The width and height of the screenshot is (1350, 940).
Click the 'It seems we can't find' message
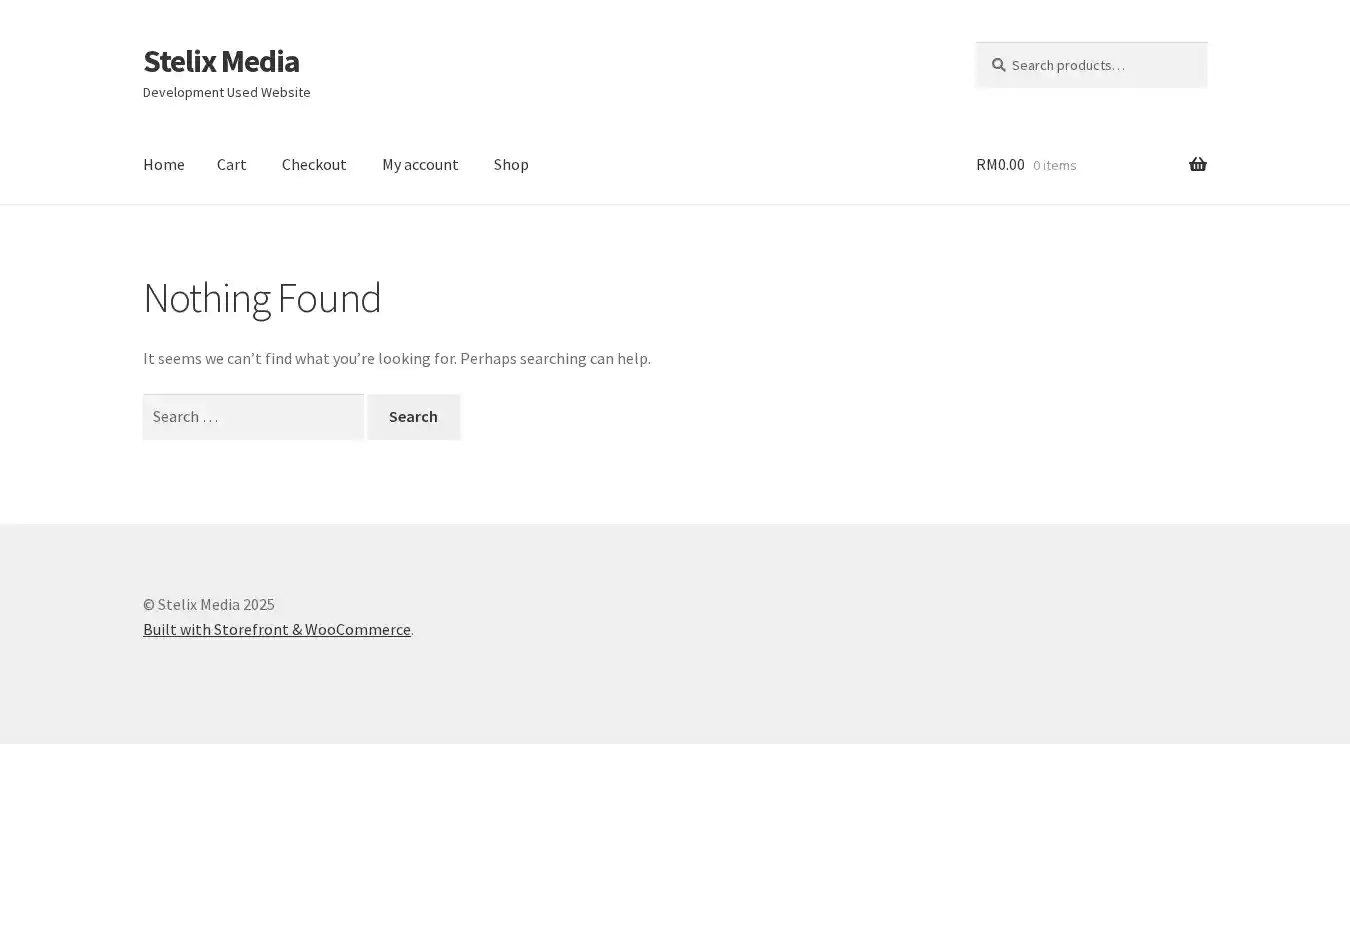tap(300, 358)
